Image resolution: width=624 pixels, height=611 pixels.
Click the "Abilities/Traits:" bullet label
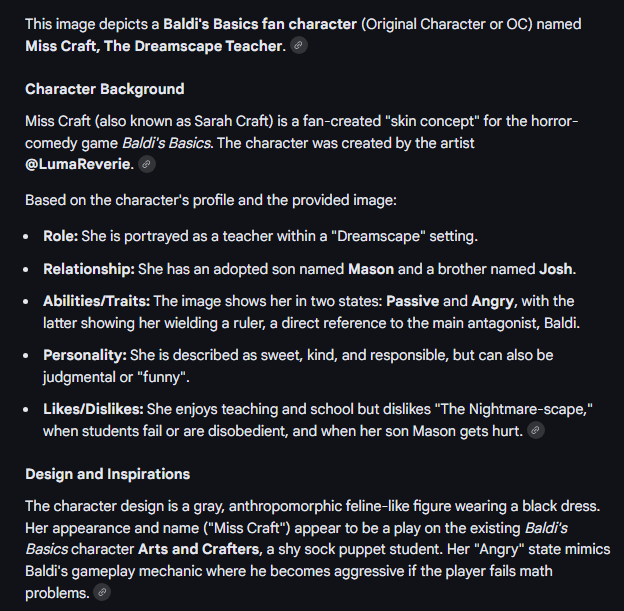[x=97, y=301]
